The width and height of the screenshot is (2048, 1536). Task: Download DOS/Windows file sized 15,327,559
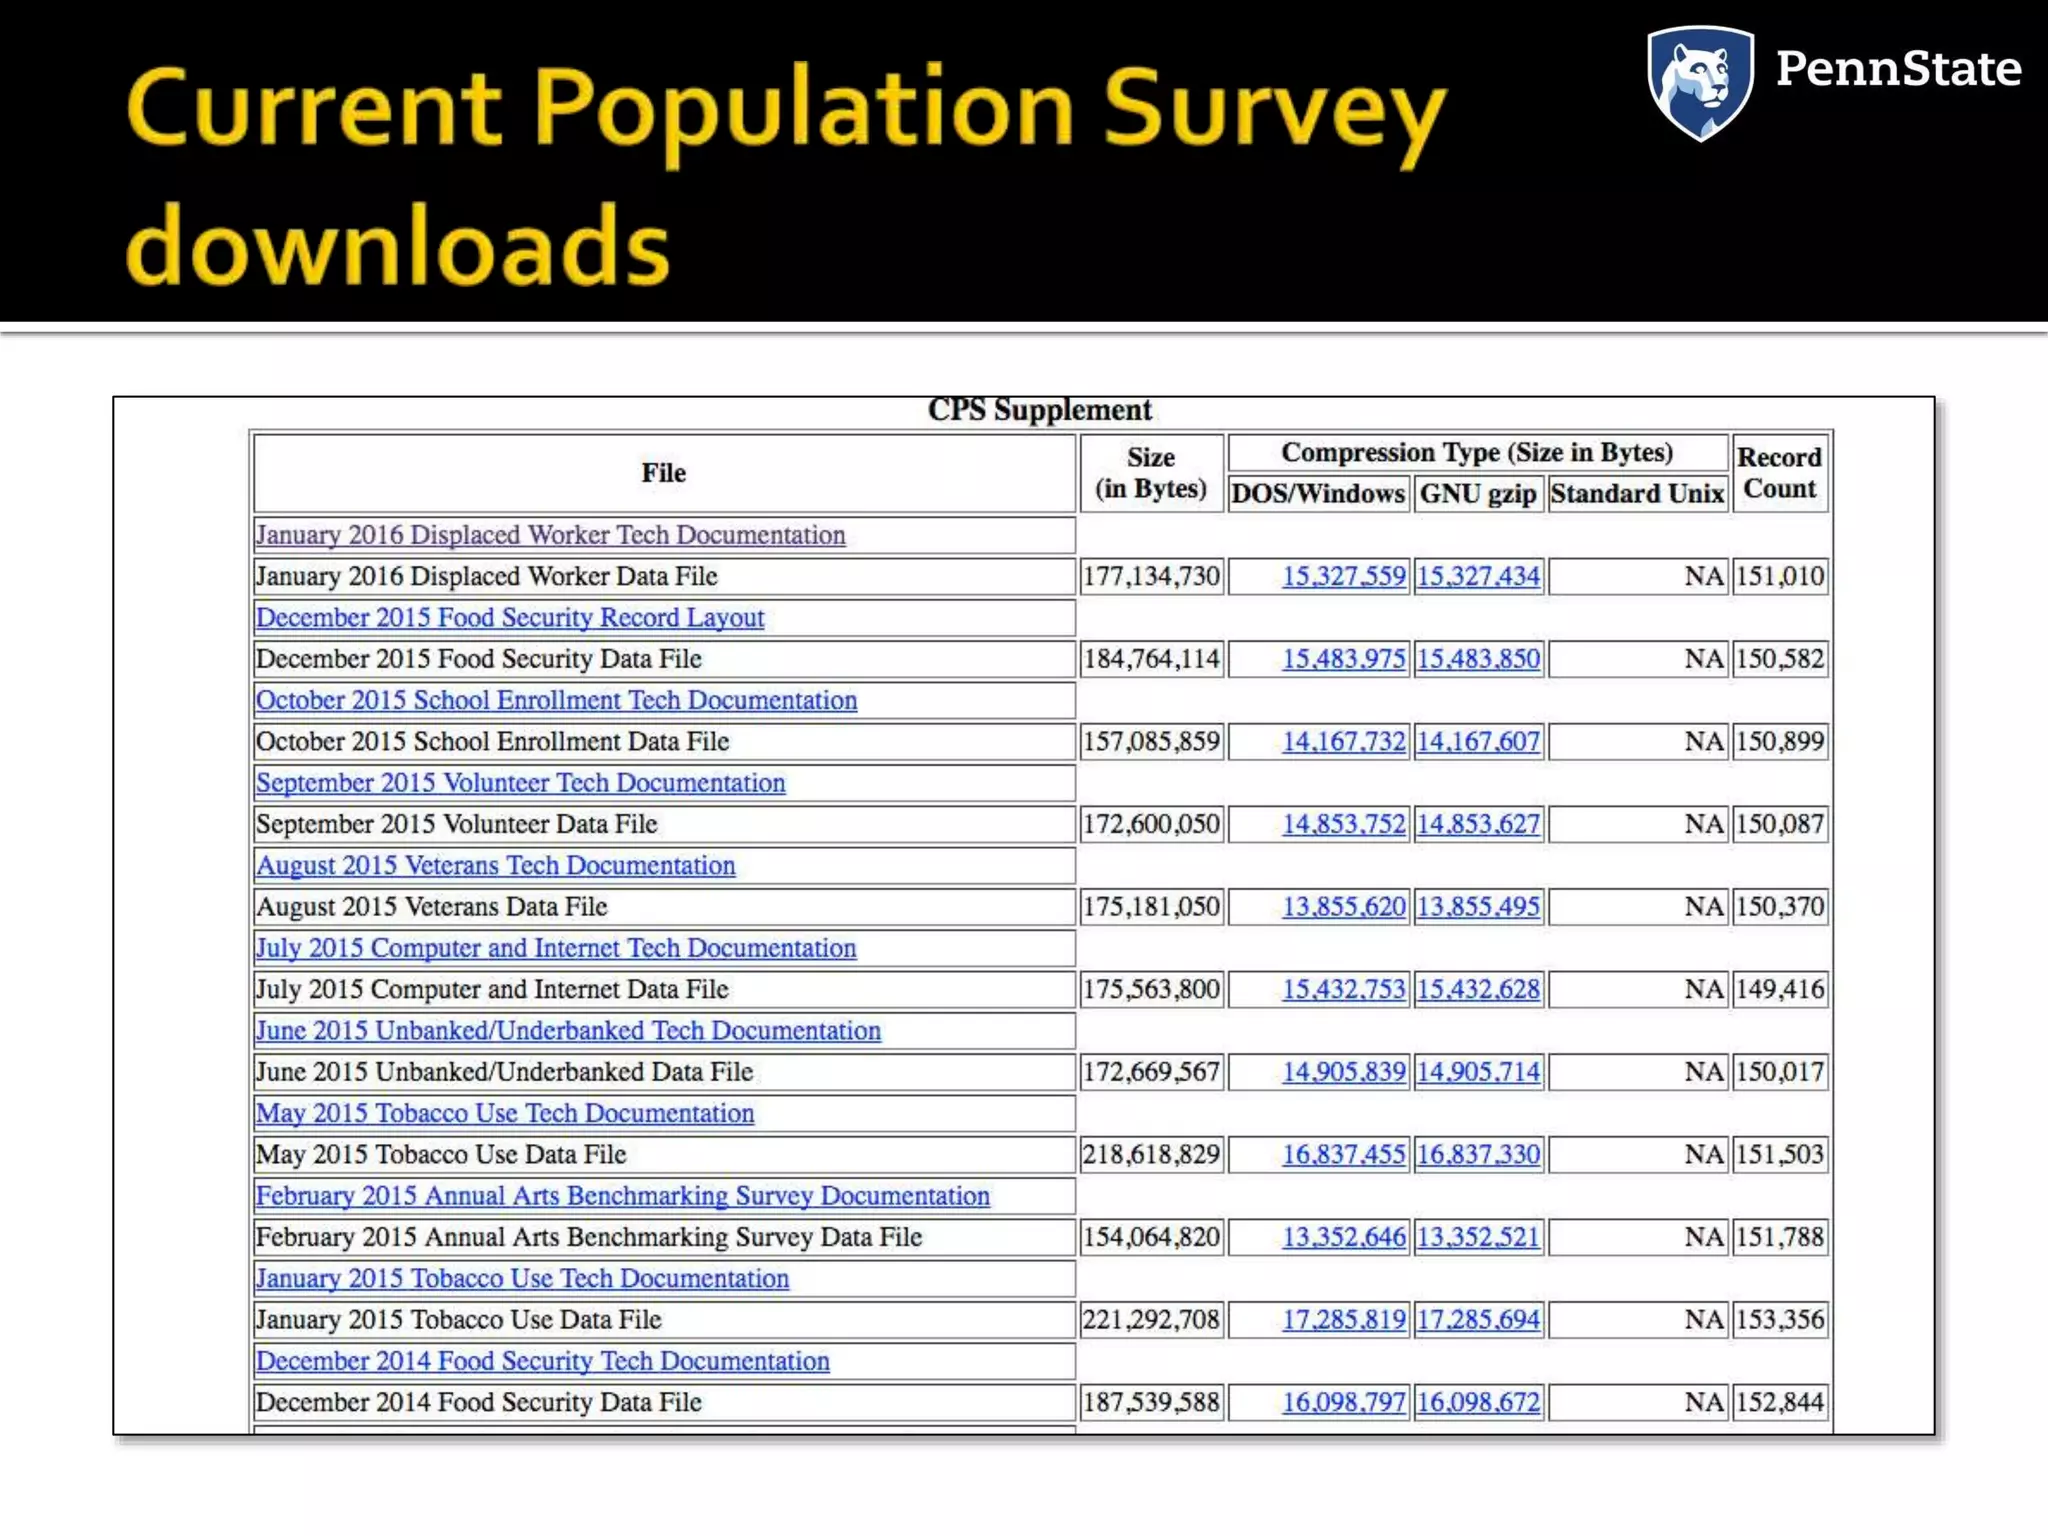[x=1343, y=577]
